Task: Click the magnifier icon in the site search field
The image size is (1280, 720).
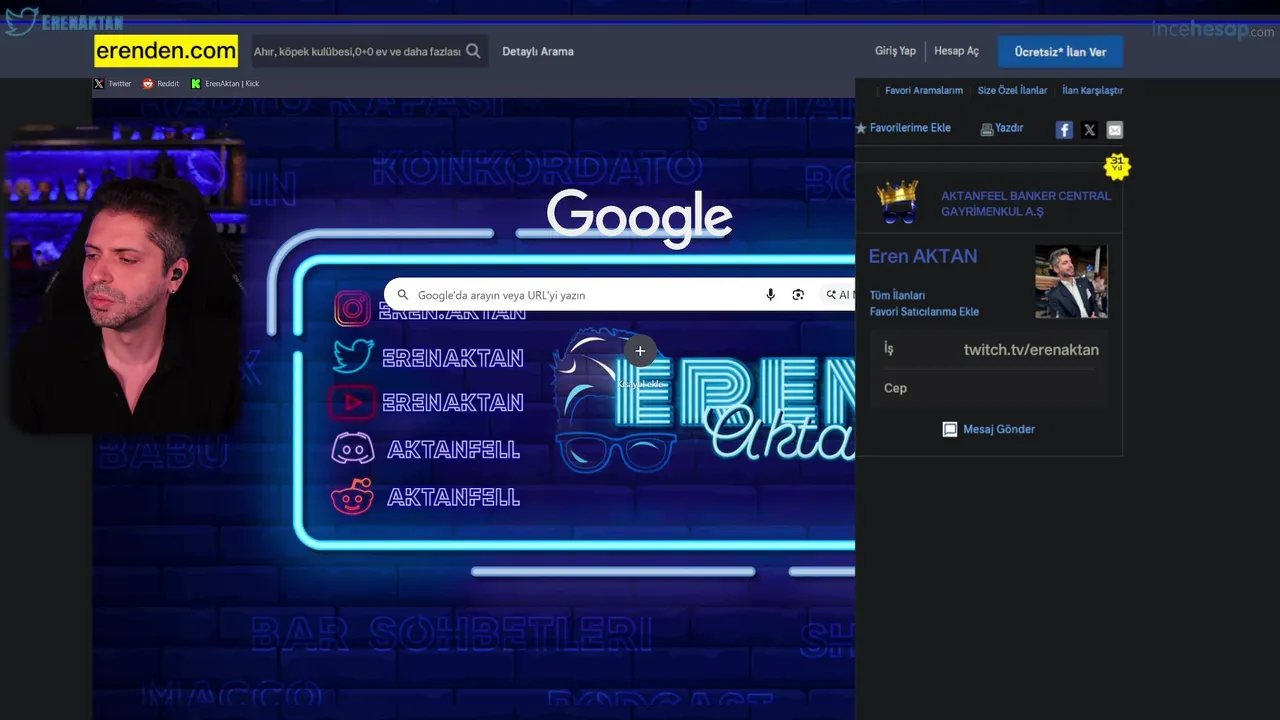Action: pos(473,51)
